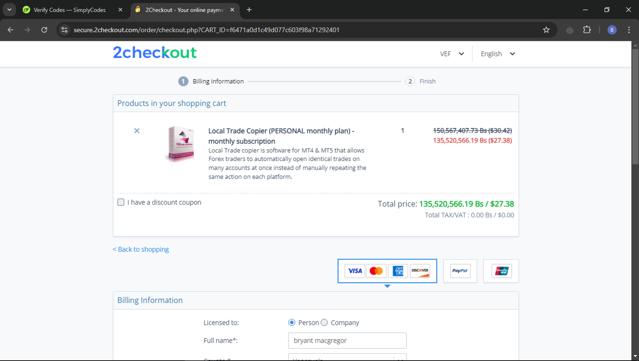The height and width of the screenshot is (361, 639).
Task: Select Visa card payment option
Action: tap(355, 271)
